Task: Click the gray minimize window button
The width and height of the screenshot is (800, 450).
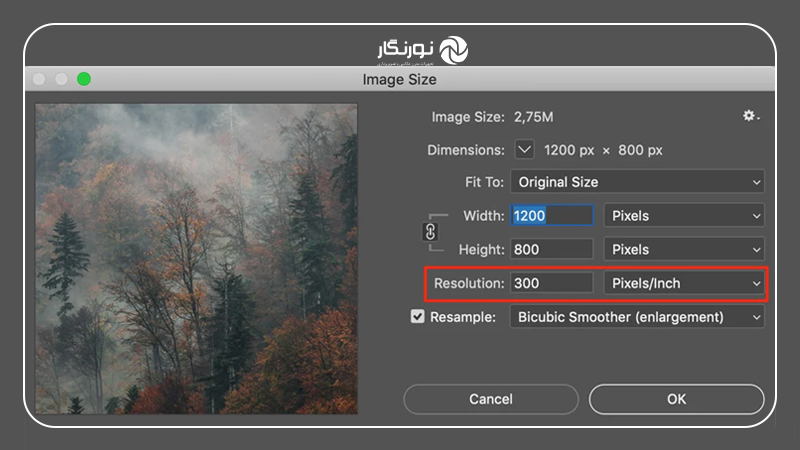Action: [x=62, y=79]
